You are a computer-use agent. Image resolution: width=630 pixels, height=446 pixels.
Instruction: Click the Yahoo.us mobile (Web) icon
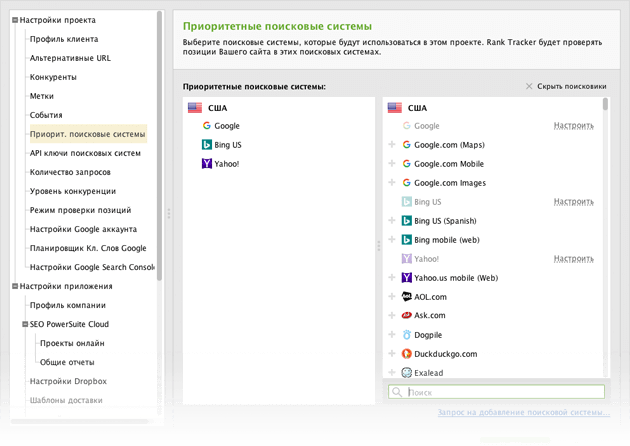coord(407,278)
